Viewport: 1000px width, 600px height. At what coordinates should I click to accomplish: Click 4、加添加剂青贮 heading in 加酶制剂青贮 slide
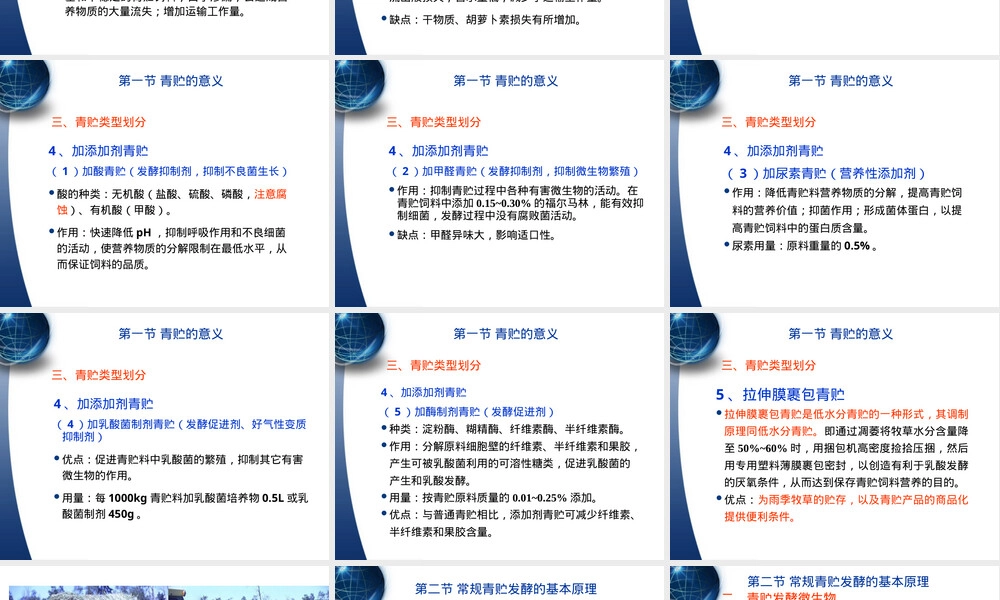423,392
